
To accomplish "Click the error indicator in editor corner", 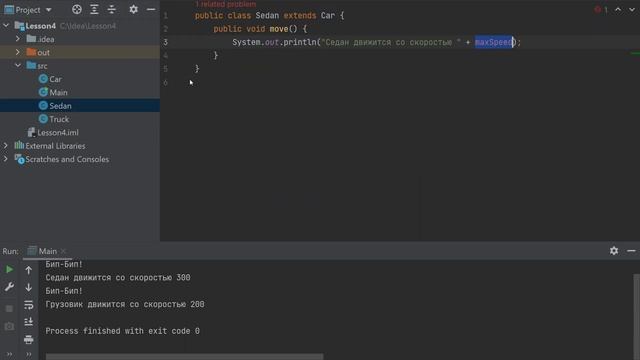I will [601, 9].
